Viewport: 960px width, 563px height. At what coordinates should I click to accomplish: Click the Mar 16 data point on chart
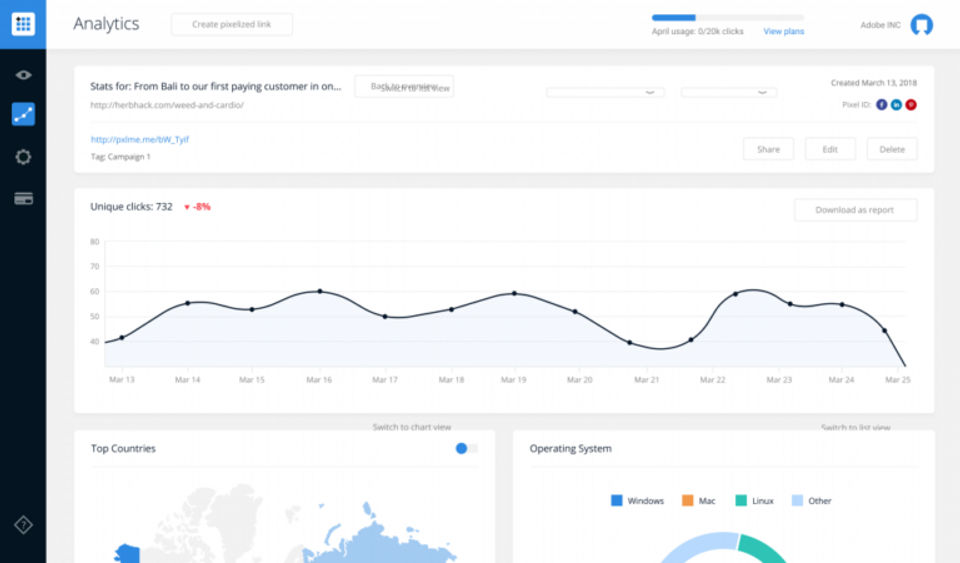pyautogui.click(x=320, y=291)
